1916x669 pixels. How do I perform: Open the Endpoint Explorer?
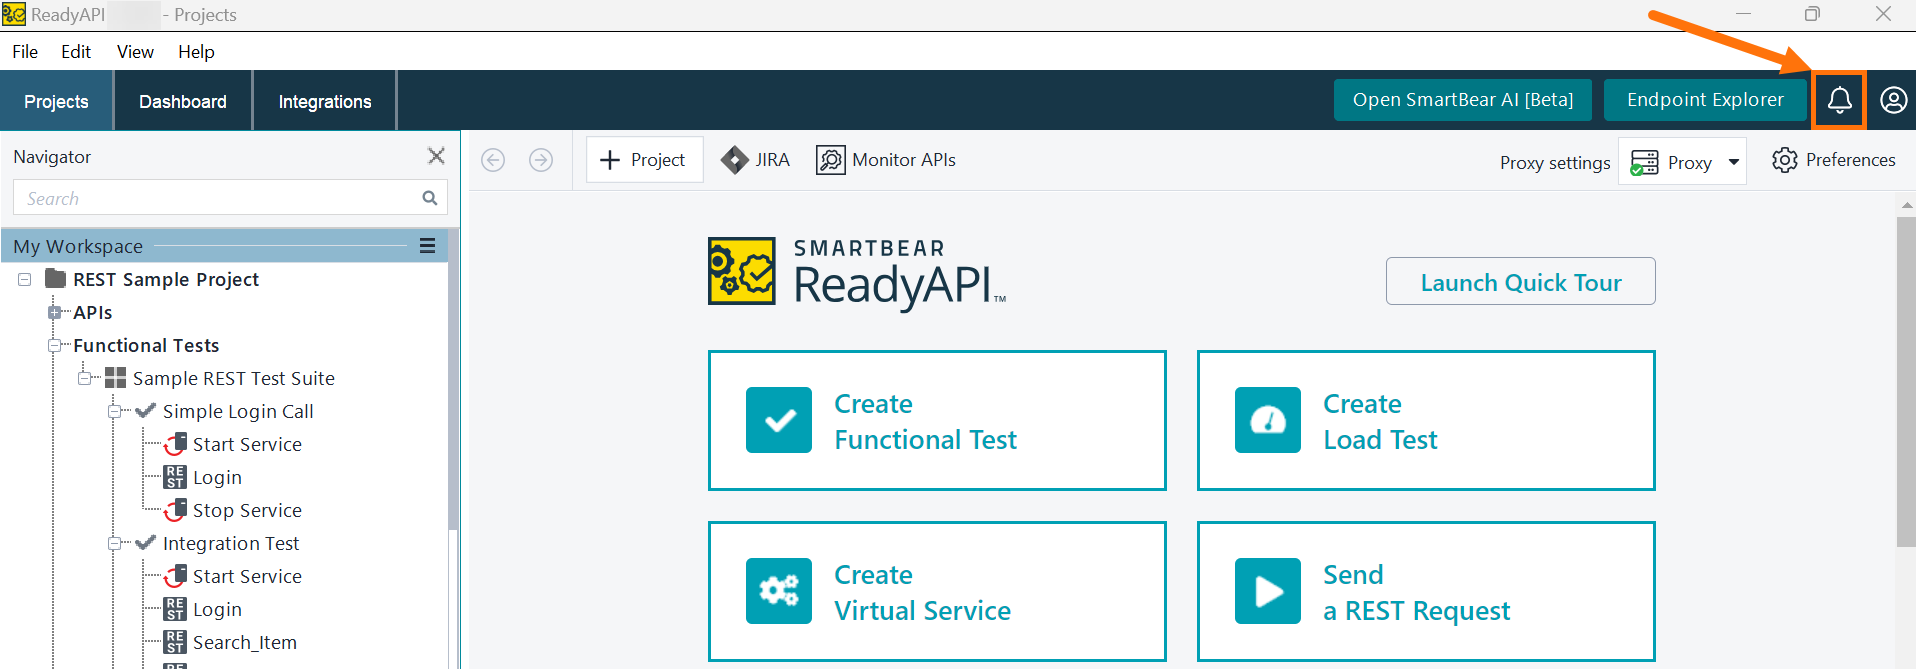click(1705, 100)
